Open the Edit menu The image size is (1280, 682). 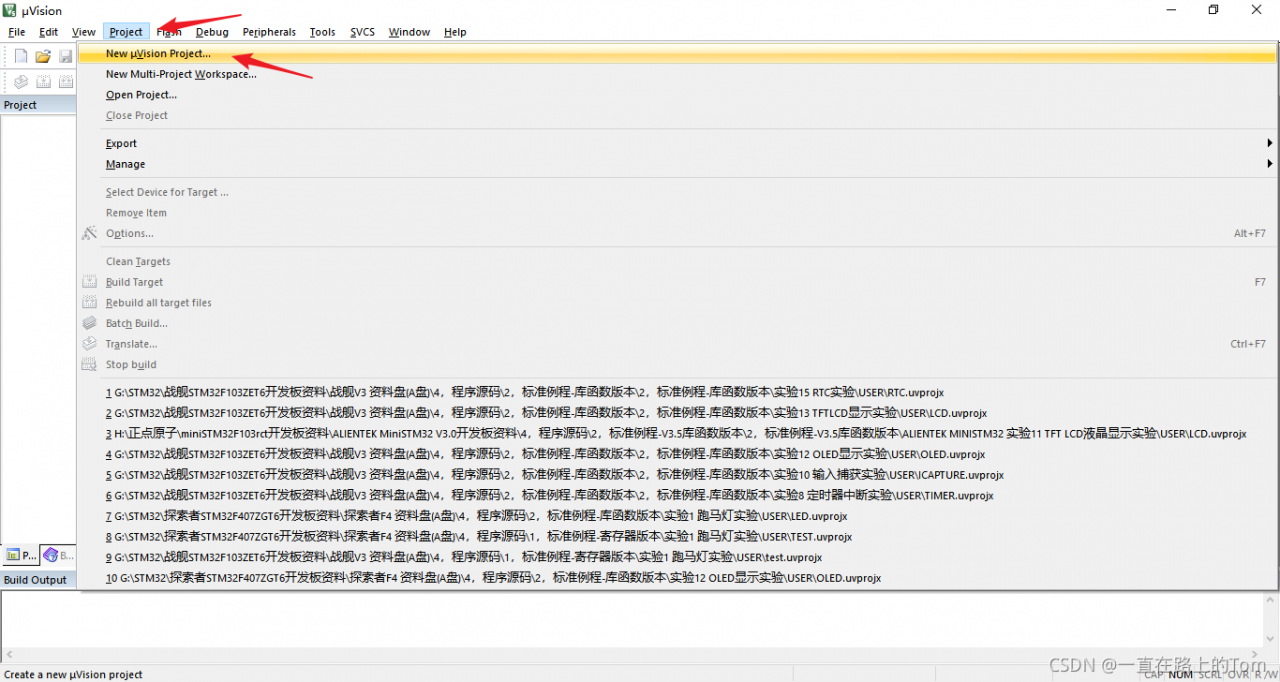coord(49,32)
